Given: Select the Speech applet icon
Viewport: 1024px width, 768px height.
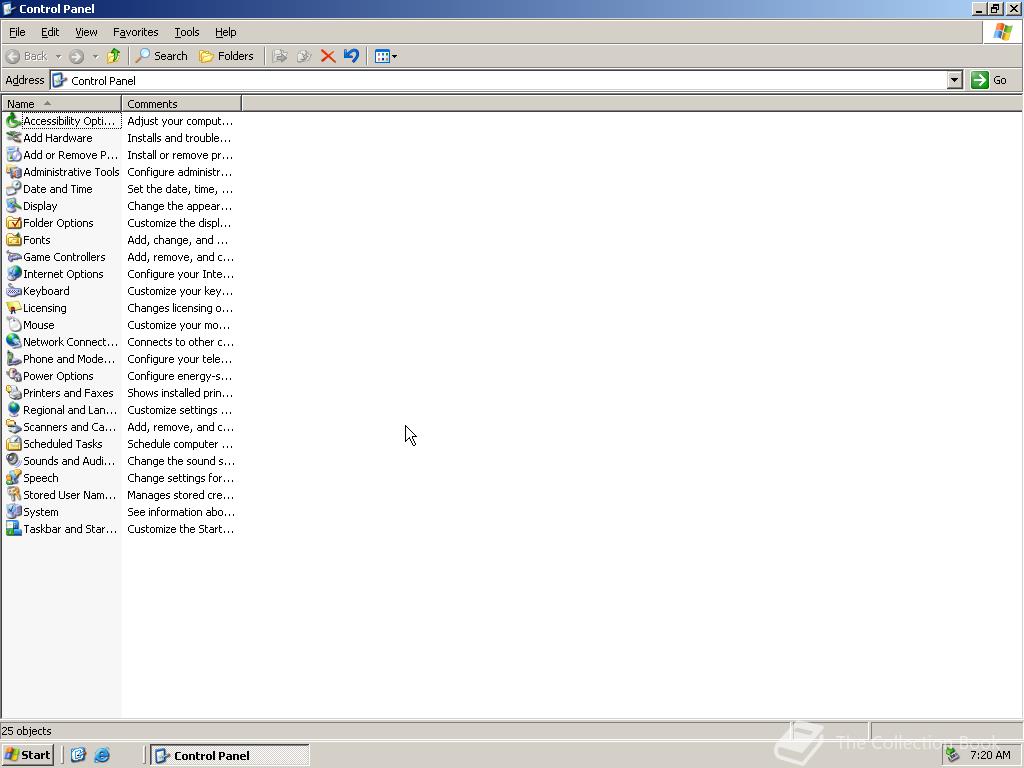Looking at the screenshot, I should coord(13,477).
